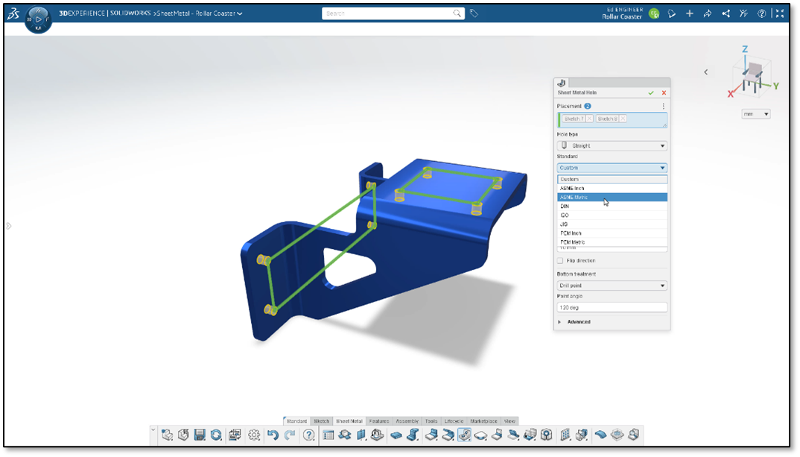800x457 pixels.
Task: Switch to the Features tab
Action: coord(378,421)
